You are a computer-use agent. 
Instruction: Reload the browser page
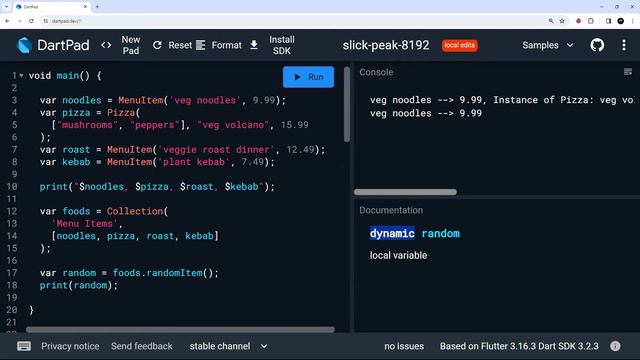pyautogui.click(x=31, y=21)
